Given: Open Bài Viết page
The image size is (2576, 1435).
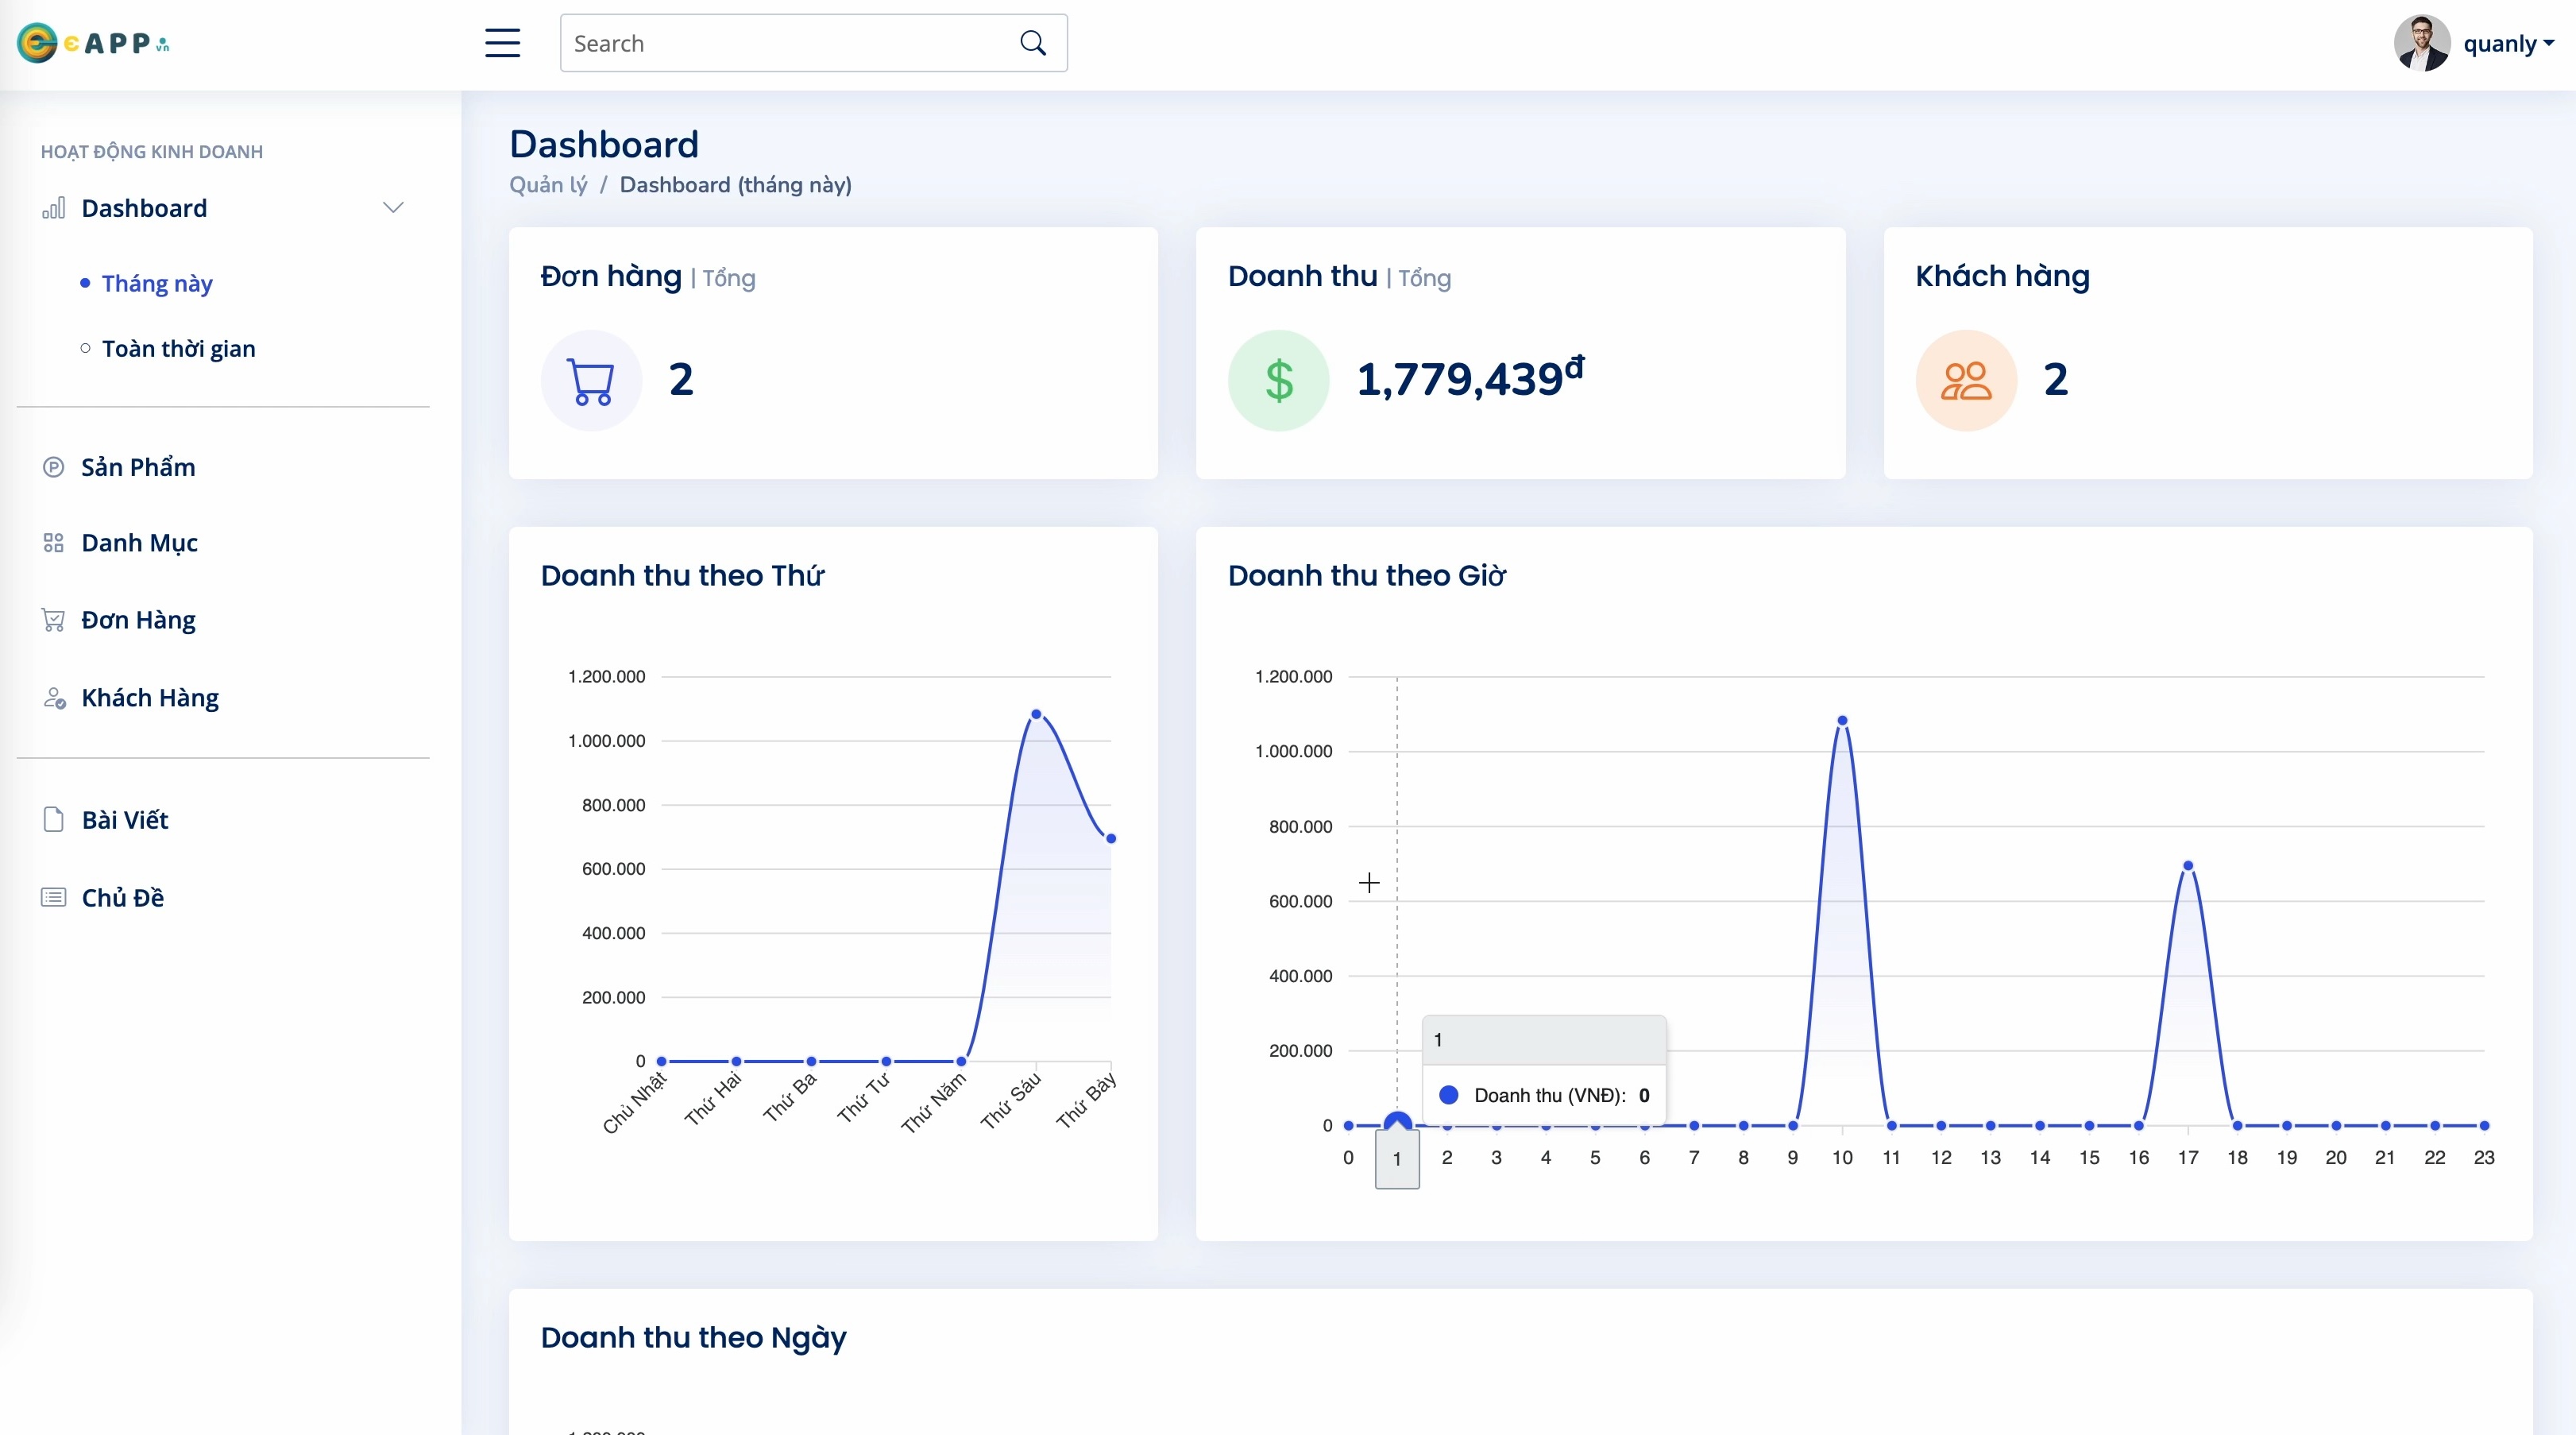Looking at the screenshot, I should (x=125, y=820).
